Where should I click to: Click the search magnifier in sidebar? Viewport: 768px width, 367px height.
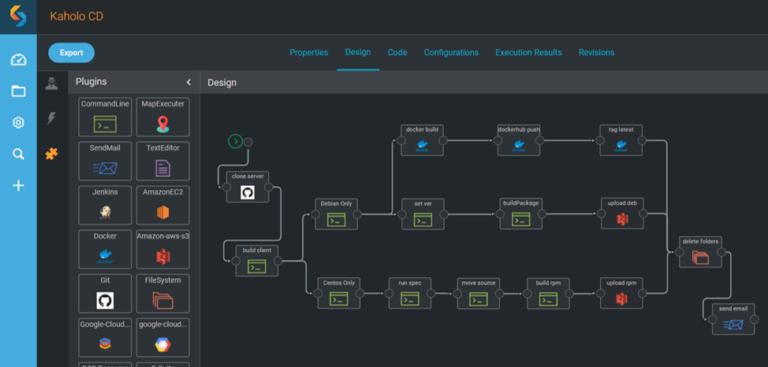tap(19, 154)
